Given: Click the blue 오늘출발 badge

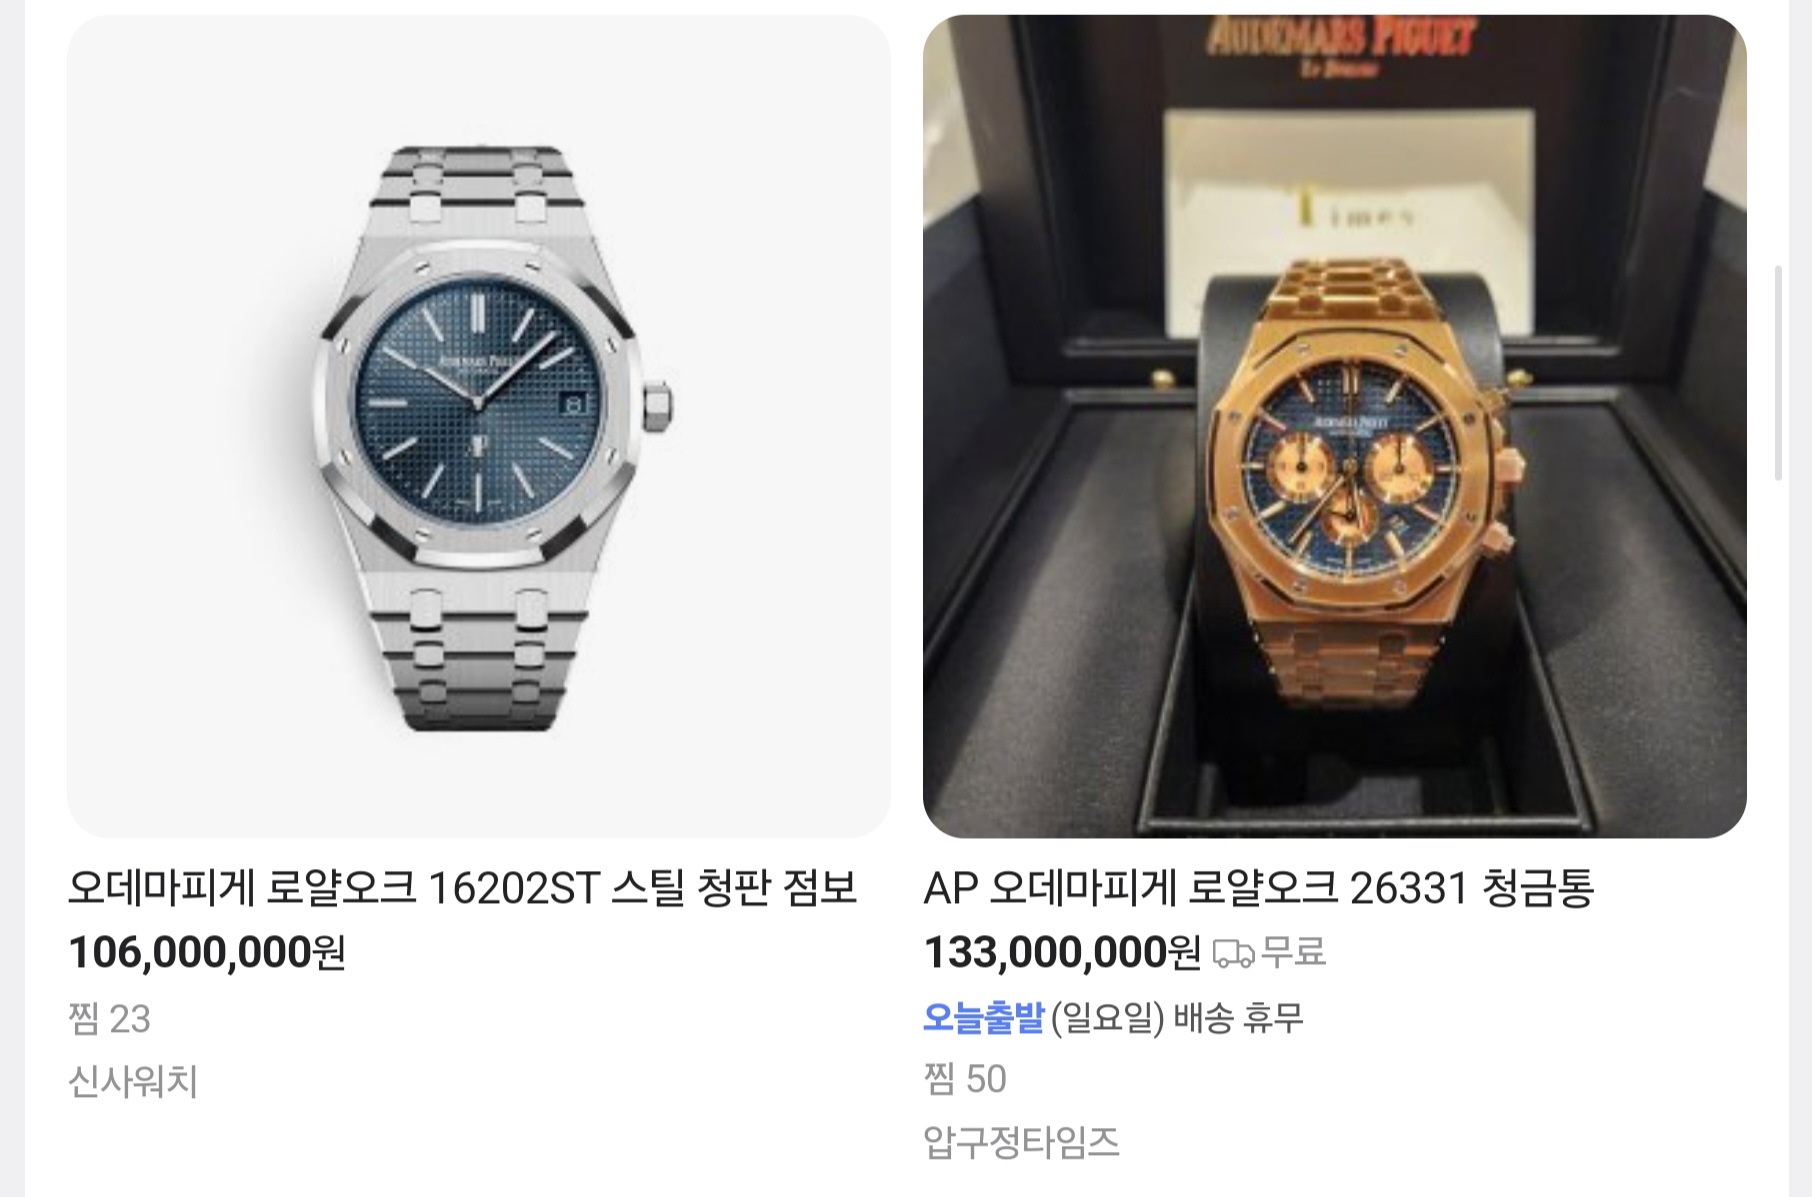Looking at the screenshot, I should 983,1018.
